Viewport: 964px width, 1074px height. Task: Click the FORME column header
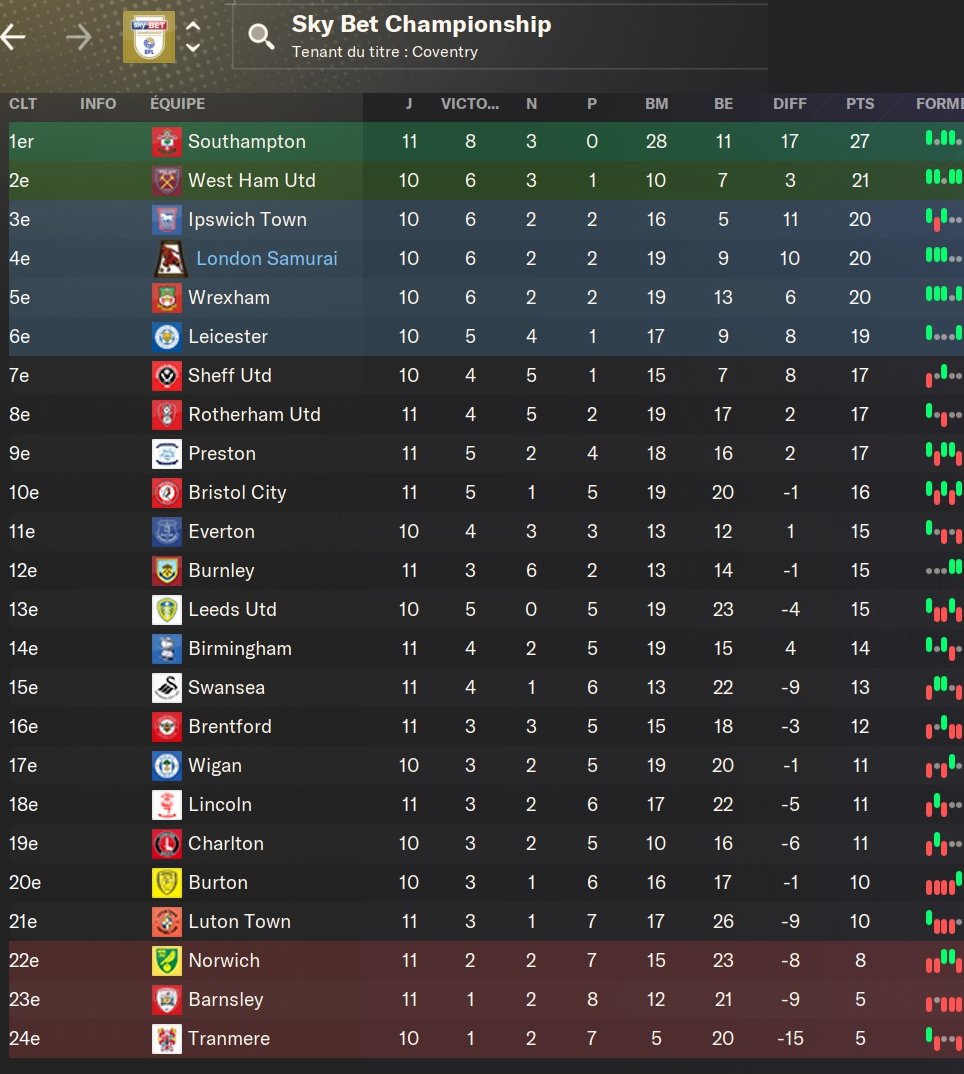pos(938,104)
